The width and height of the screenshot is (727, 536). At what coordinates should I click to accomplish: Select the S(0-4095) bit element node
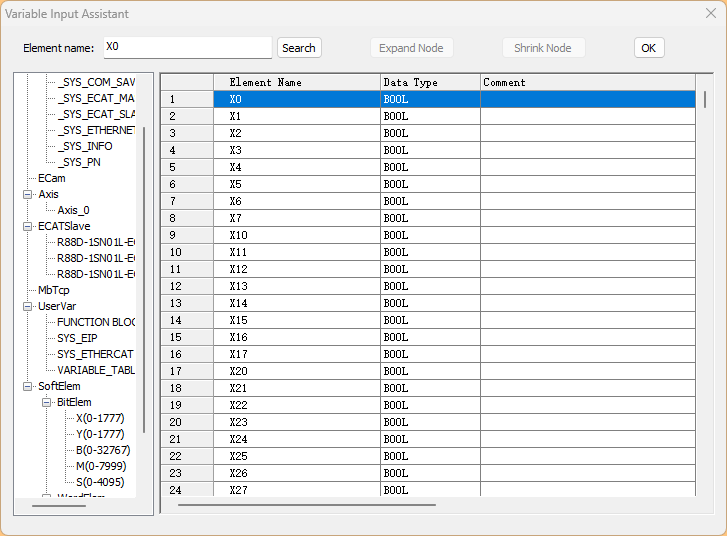100,482
